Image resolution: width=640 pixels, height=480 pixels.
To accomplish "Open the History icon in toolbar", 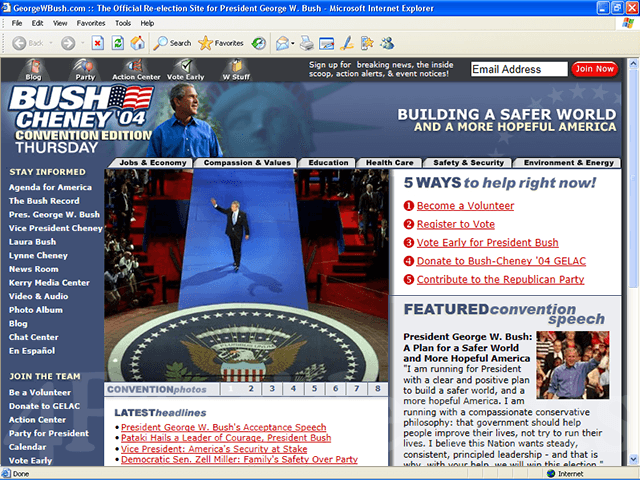I will (x=258, y=43).
